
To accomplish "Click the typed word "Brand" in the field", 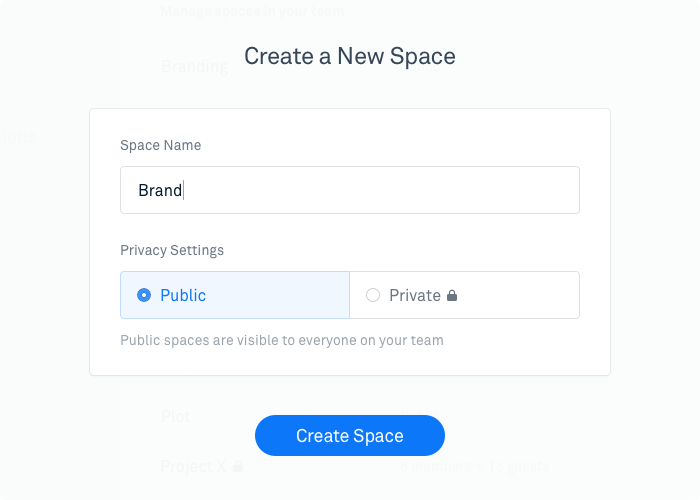I will [160, 190].
